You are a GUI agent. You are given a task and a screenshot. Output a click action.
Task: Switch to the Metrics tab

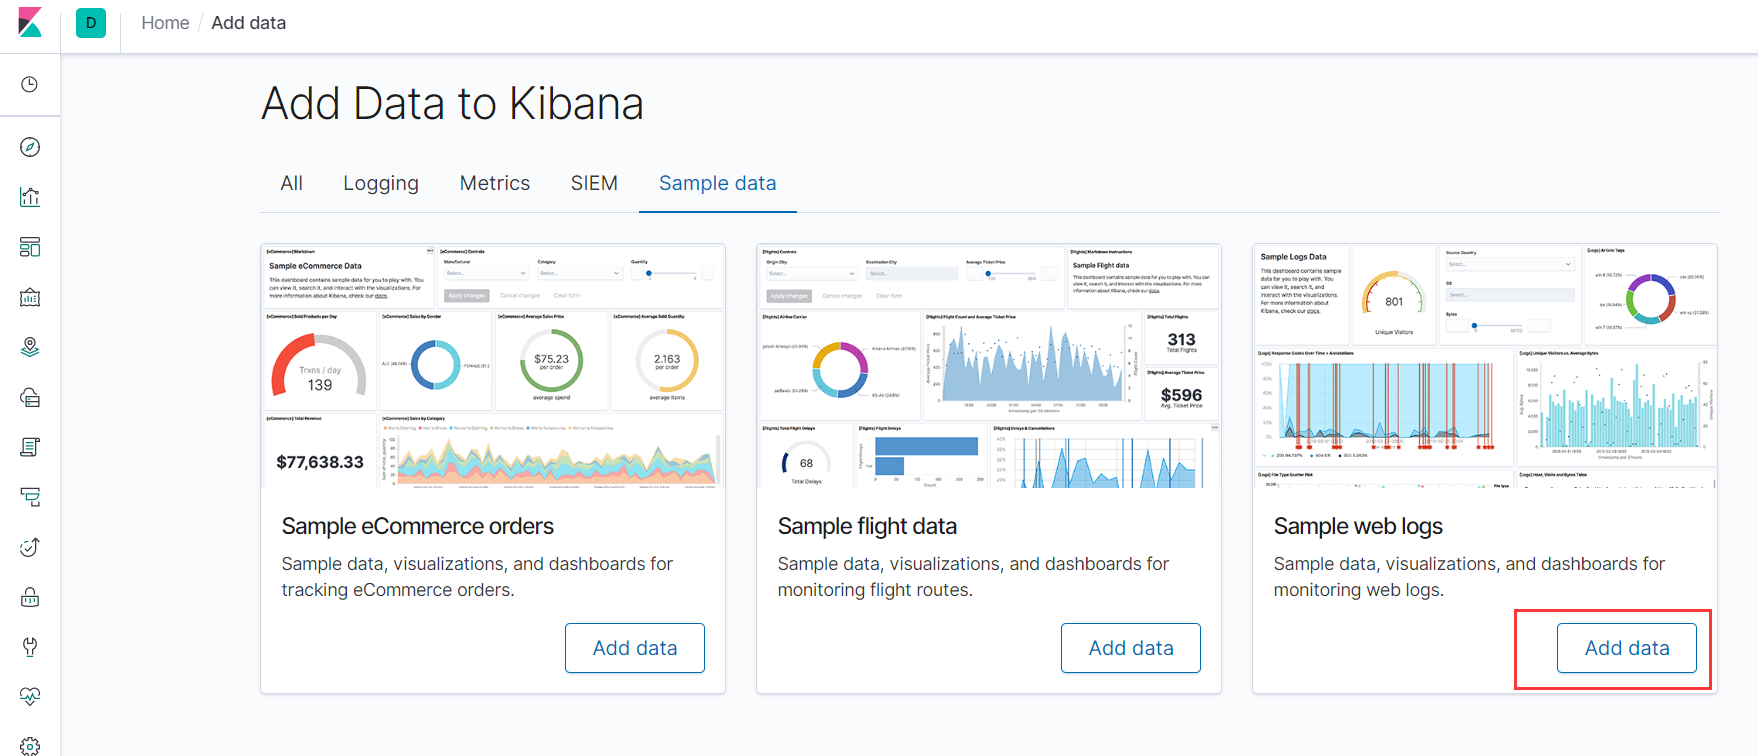[495, 183]
